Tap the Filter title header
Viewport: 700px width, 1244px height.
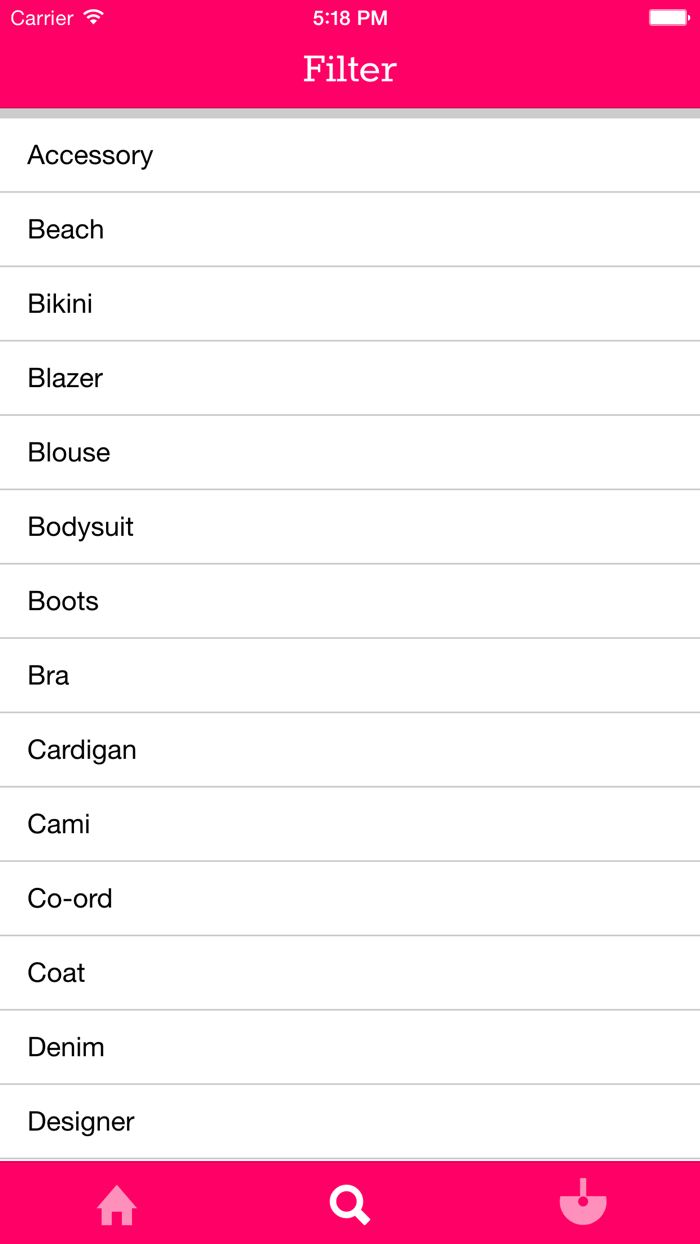pyautogui.click(x=350, y=69)
